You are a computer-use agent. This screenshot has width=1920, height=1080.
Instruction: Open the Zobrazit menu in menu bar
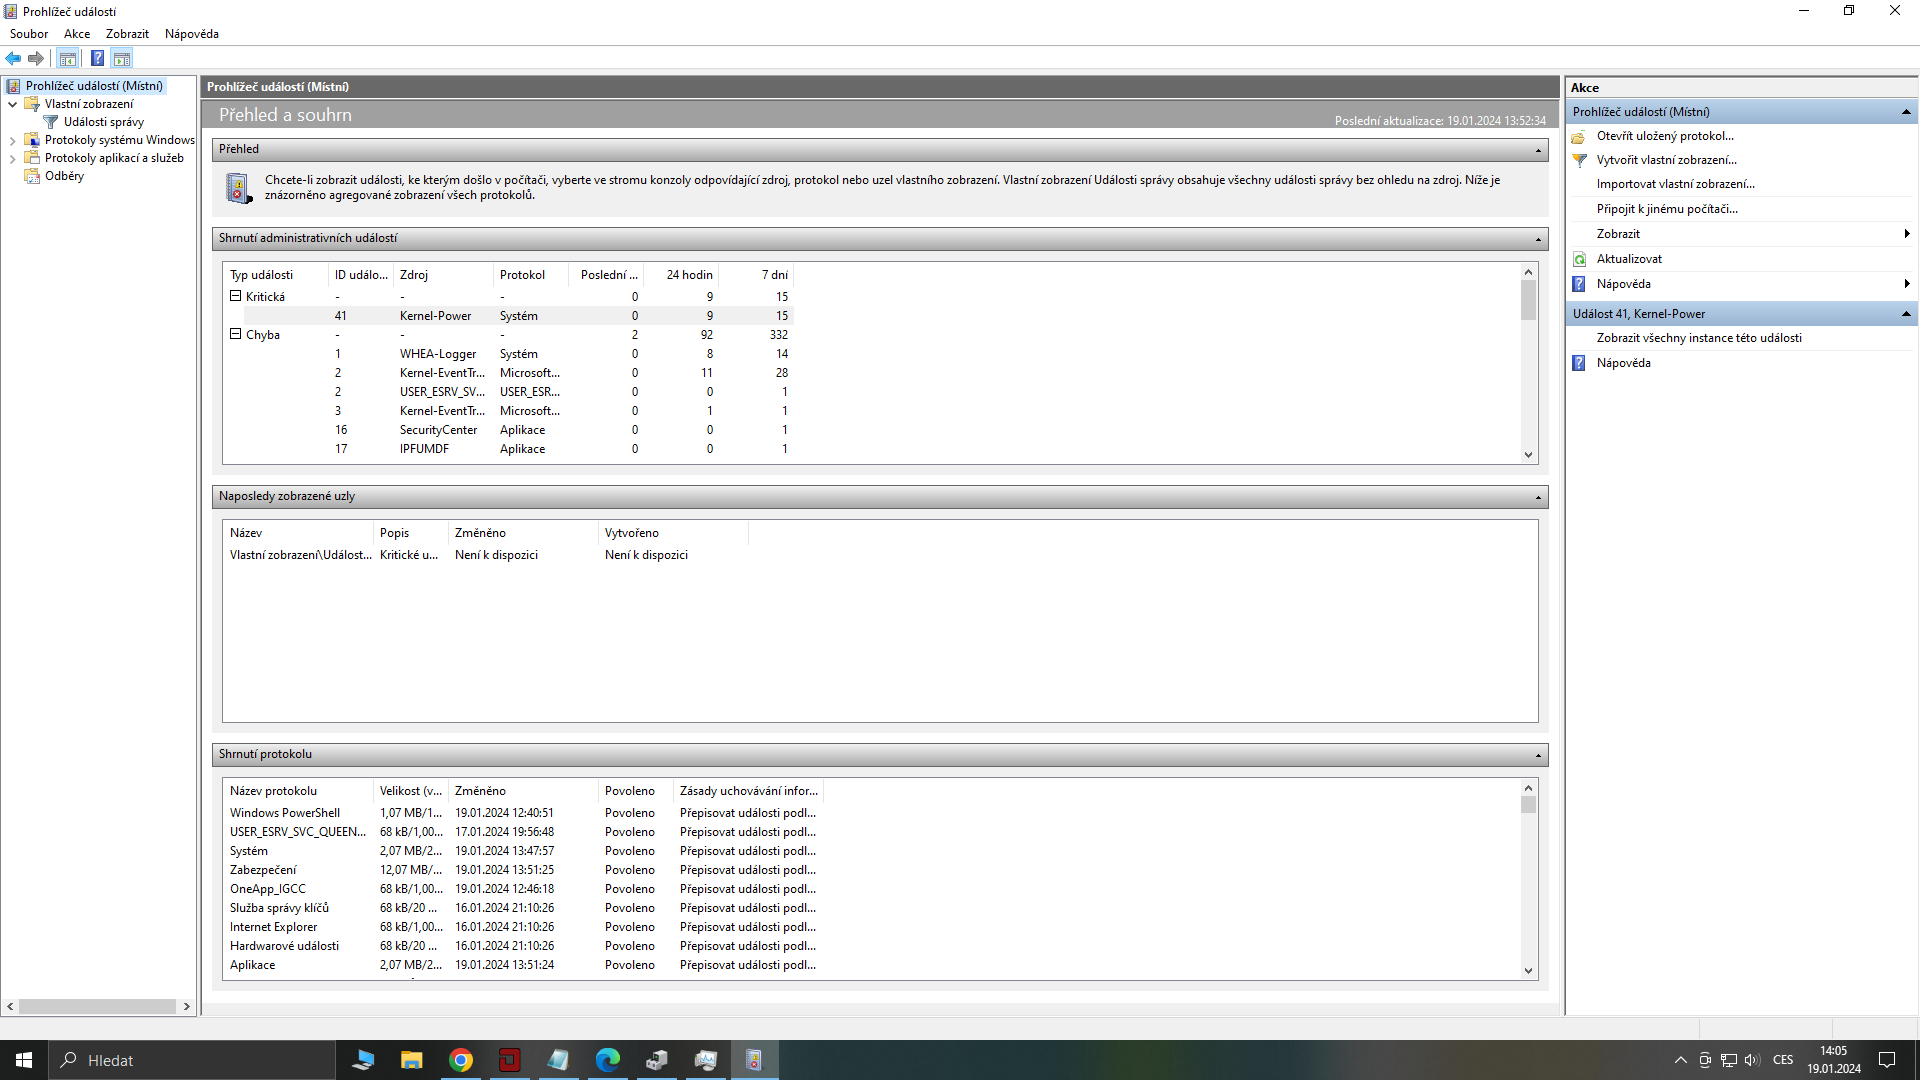coord(127,34)
